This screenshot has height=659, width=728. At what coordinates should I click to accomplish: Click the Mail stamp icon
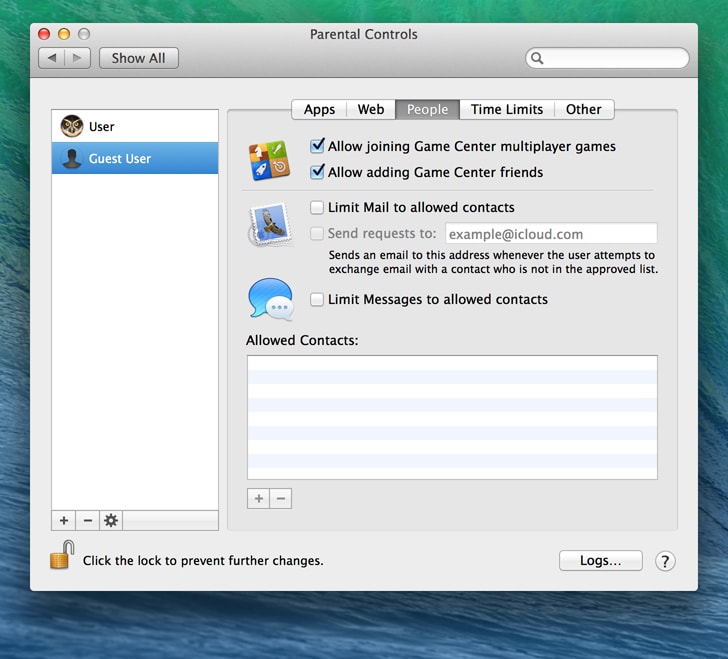[270, 224]
